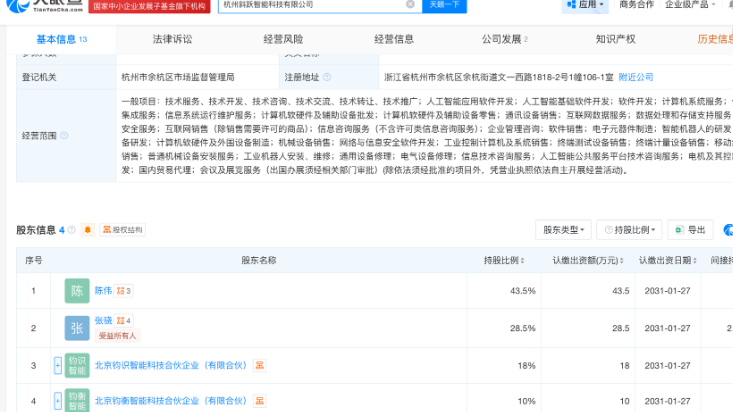Image resolution: width=733 pixels, height=412 pixels.
Task: Click help icon next to 经营范围
Action: pos(64,136)
